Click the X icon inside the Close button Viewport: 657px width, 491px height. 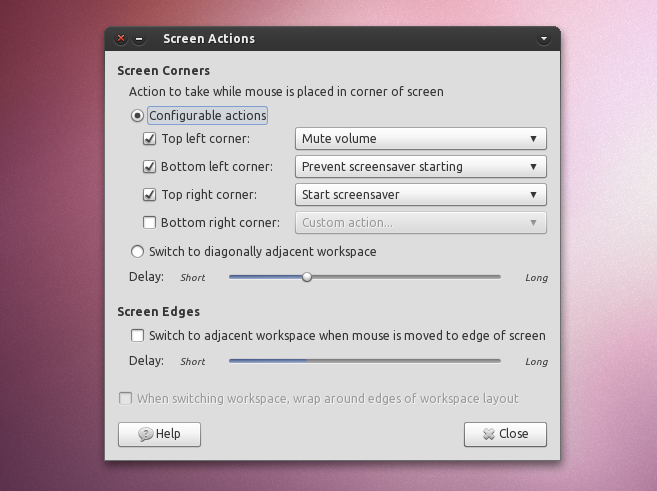(x=489, y=434)
